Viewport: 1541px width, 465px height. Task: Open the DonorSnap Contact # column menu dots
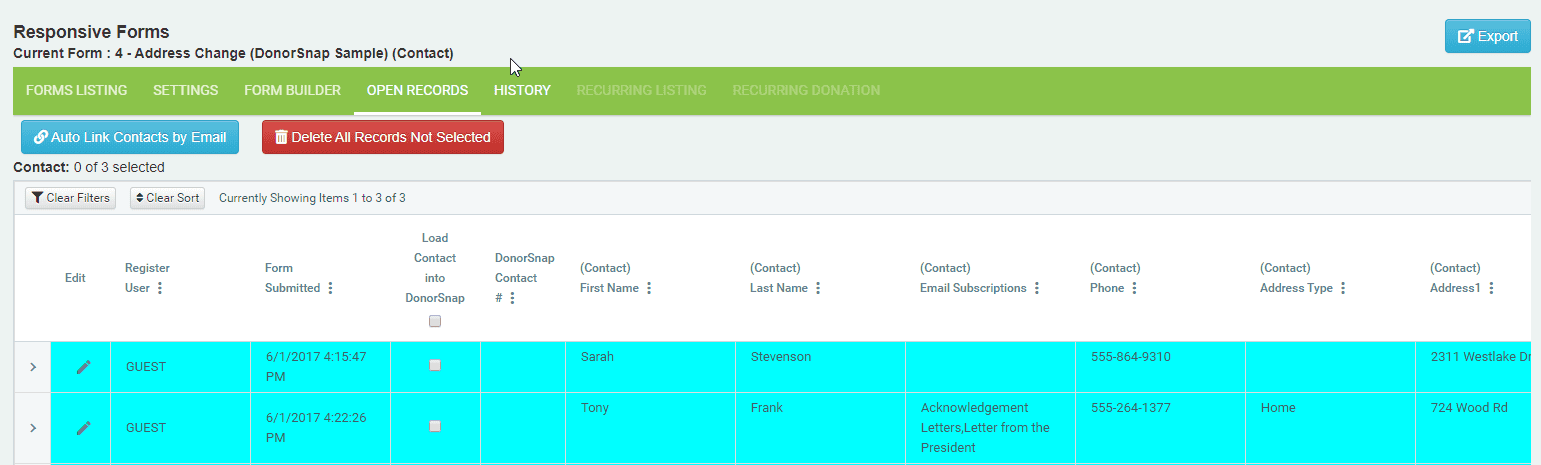[x=512, y=298]
